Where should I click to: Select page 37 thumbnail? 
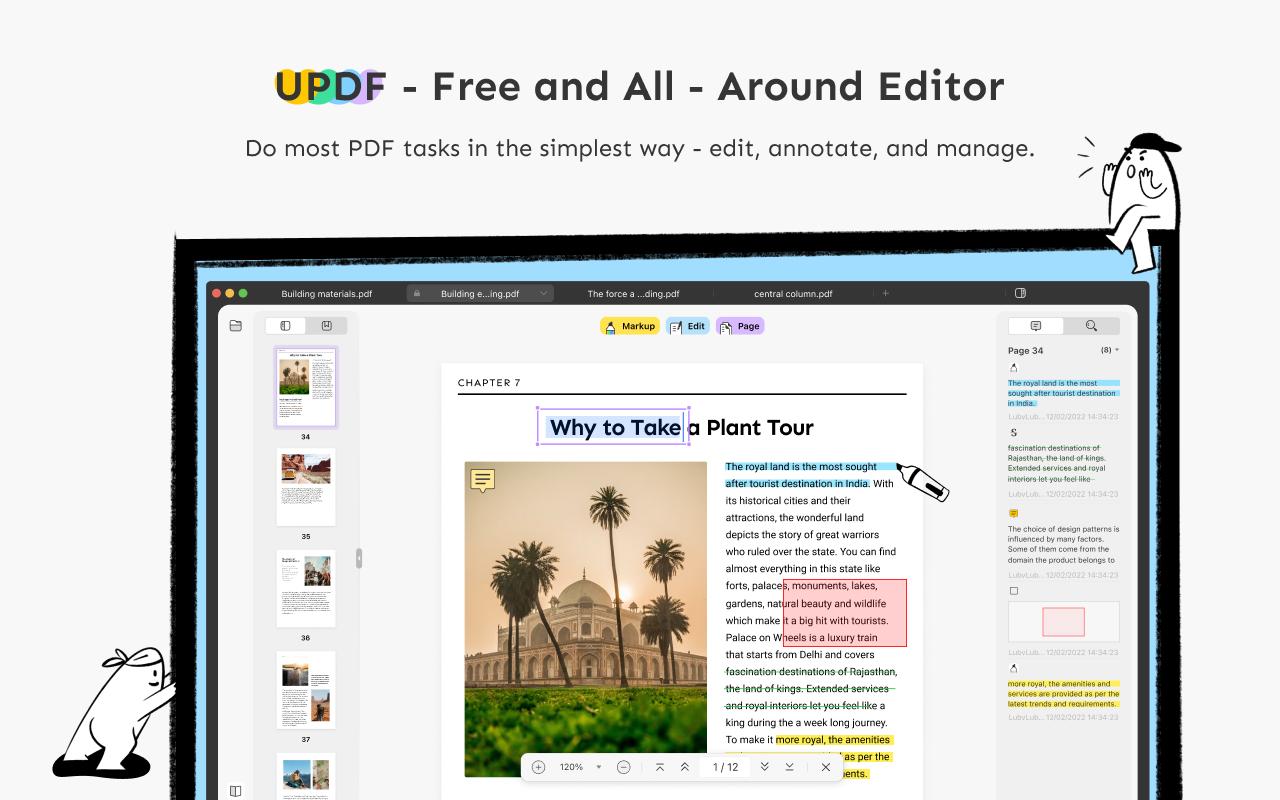[306, 690]
